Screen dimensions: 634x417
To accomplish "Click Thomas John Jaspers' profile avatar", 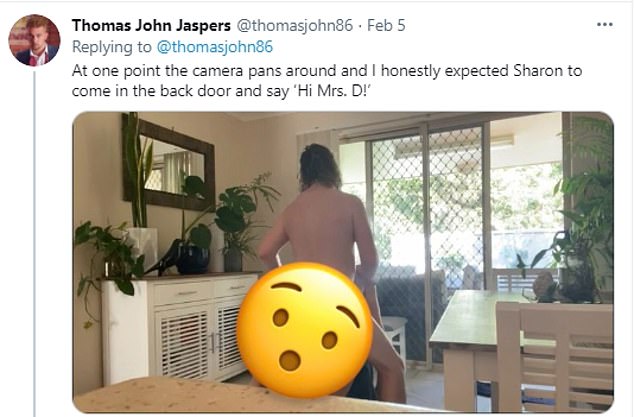I will click(x=34, y=40).
